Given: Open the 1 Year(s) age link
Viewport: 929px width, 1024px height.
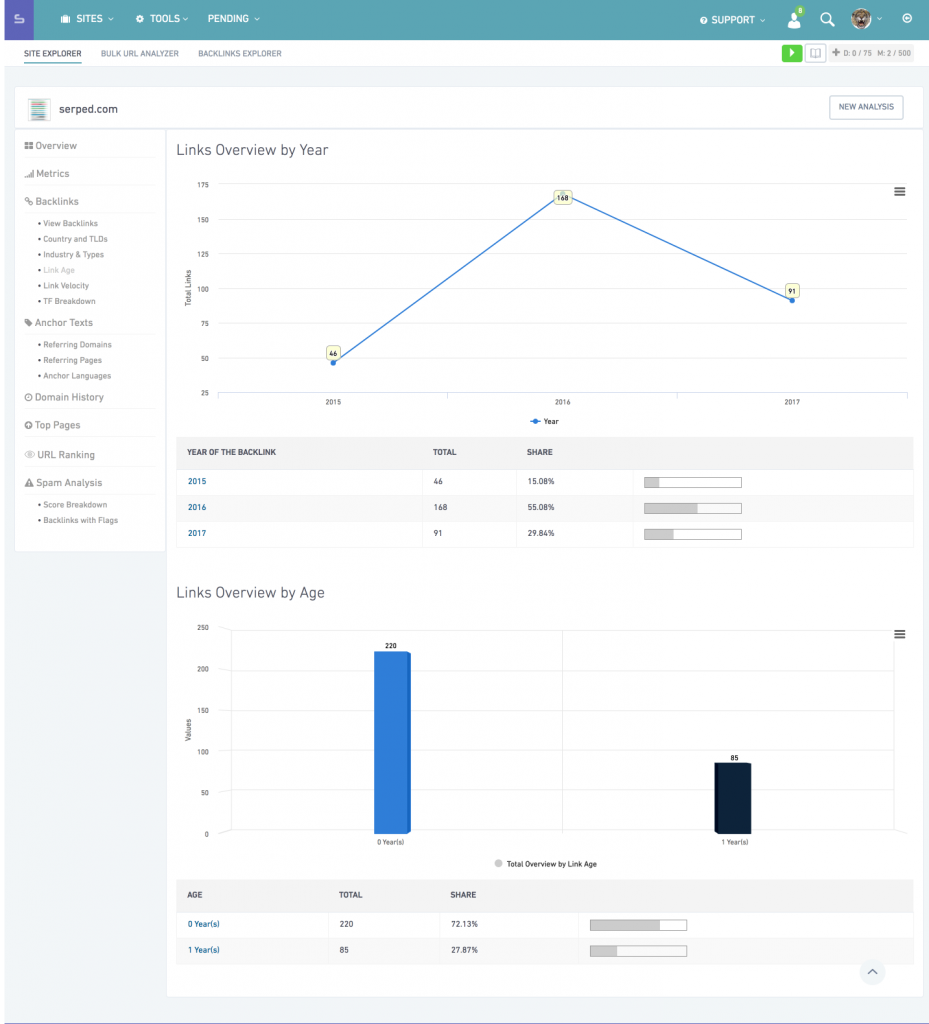Looking at the screenshot, I should 204,950.
